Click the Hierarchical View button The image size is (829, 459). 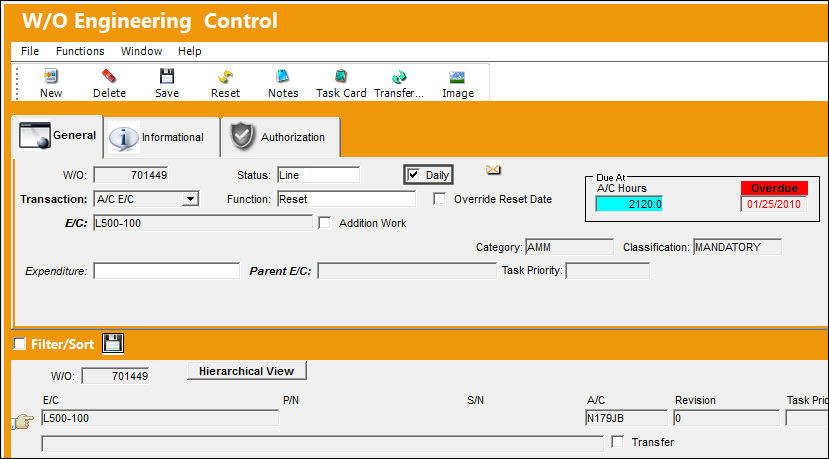(x=247, y=371)
